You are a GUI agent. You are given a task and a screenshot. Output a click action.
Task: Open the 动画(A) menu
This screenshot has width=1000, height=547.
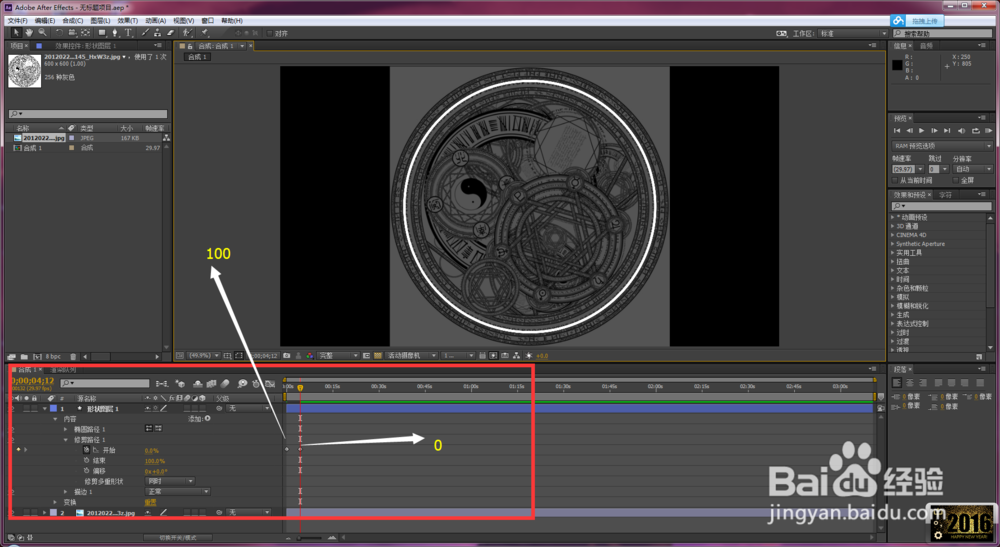[156, 20]
